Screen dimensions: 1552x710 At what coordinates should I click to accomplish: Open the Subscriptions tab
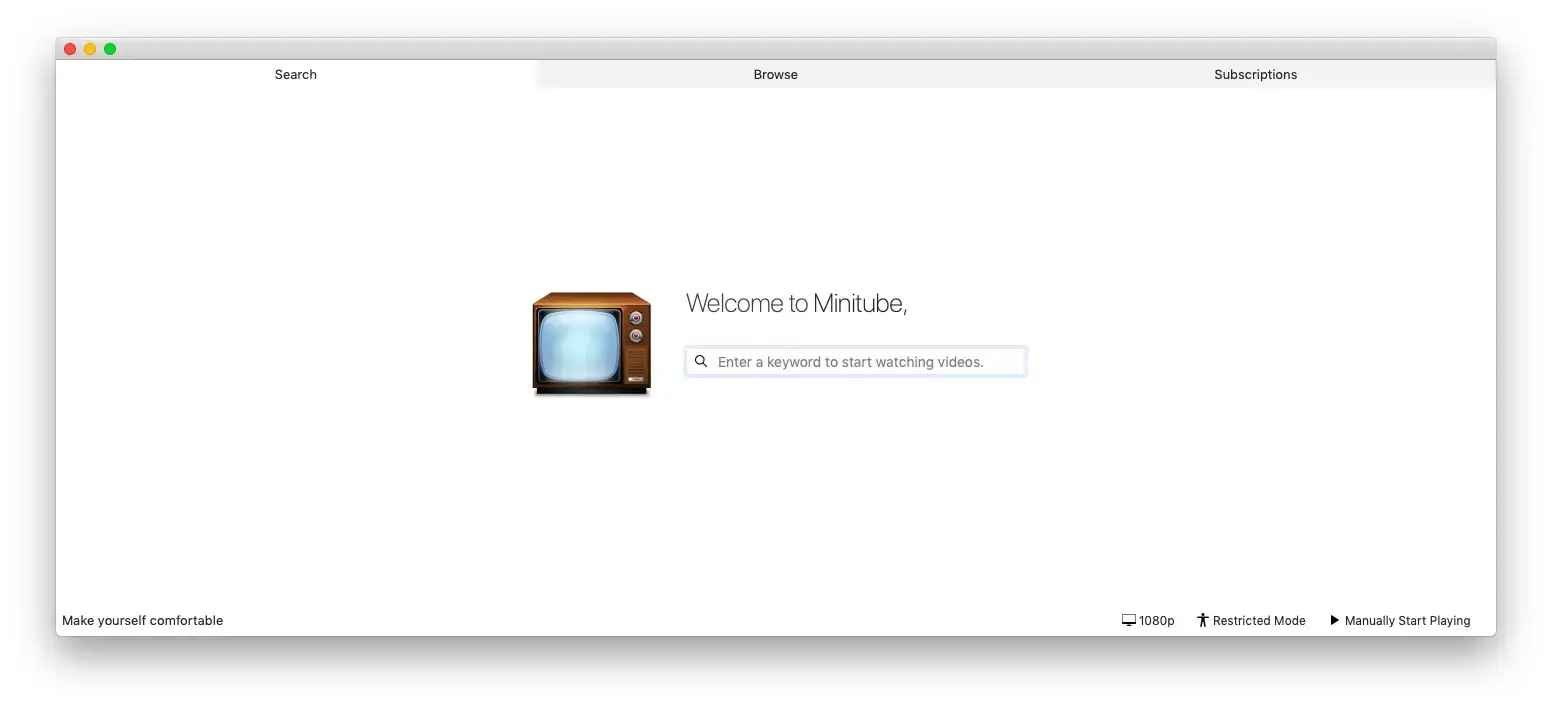(1256, 74)
